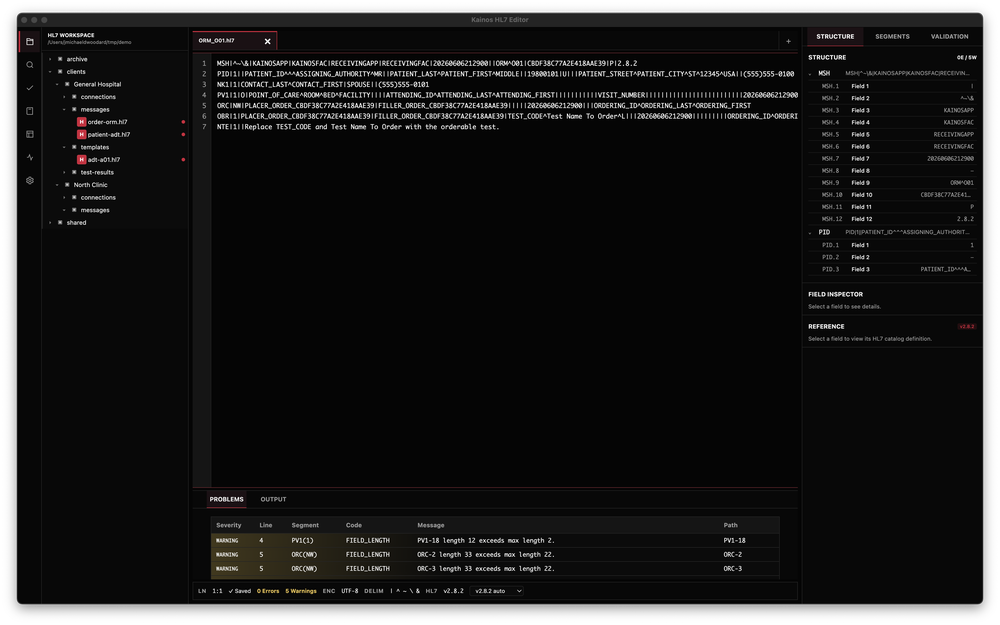This screenshot has height=625, width=1000.
Task: Click the folder icon beside shared
Action: [61, 223]
